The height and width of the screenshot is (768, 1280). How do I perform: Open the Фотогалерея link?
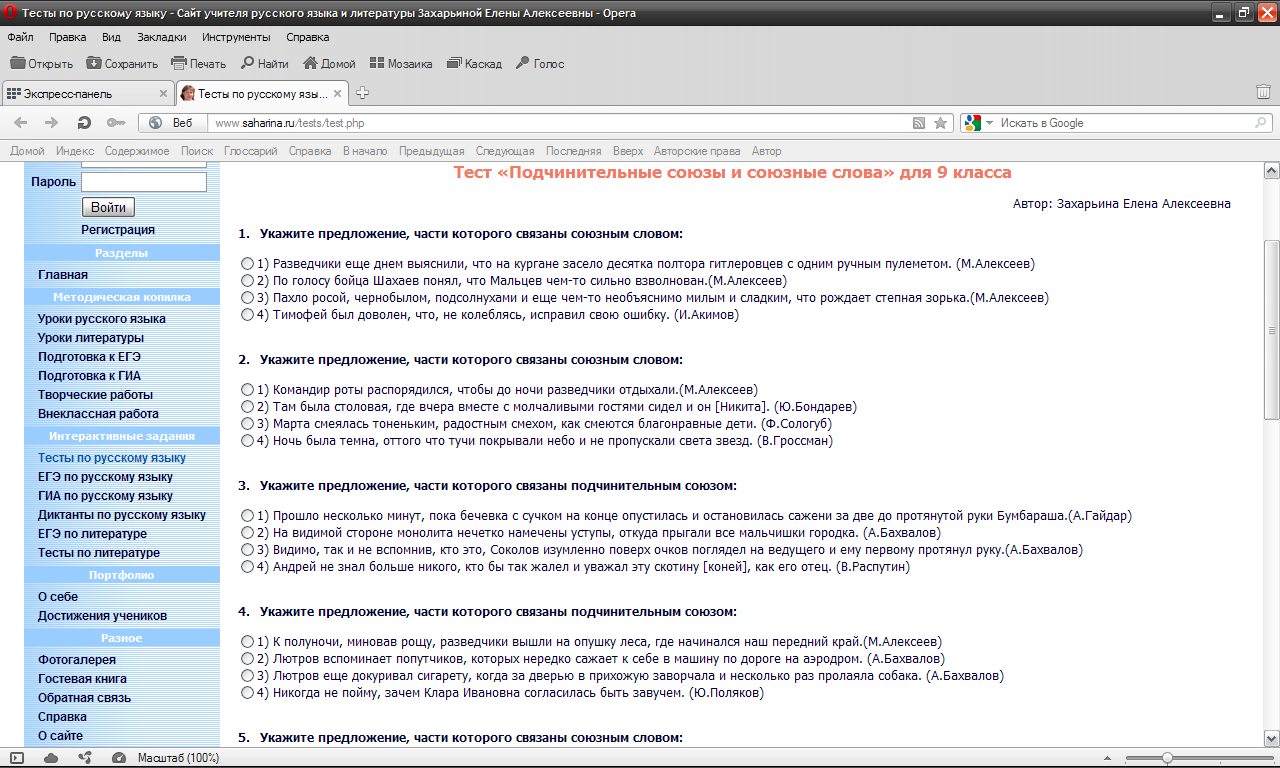click(77, 660)
